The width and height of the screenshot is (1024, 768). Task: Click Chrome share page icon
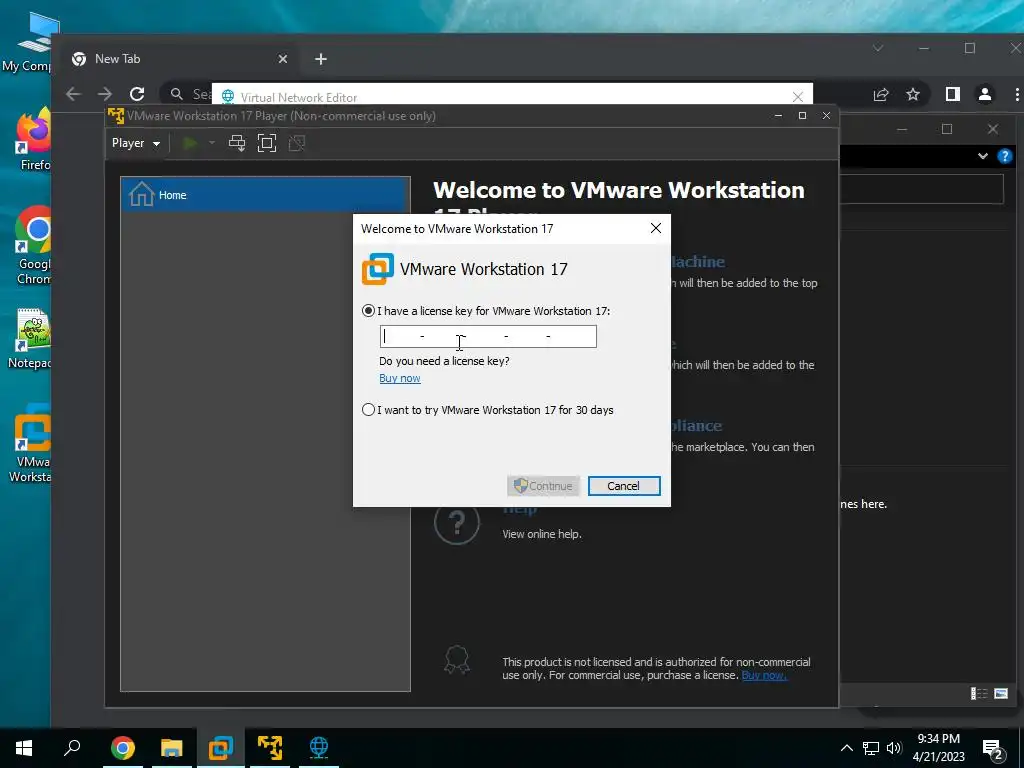pyautogui.click(x=881, y=95)
